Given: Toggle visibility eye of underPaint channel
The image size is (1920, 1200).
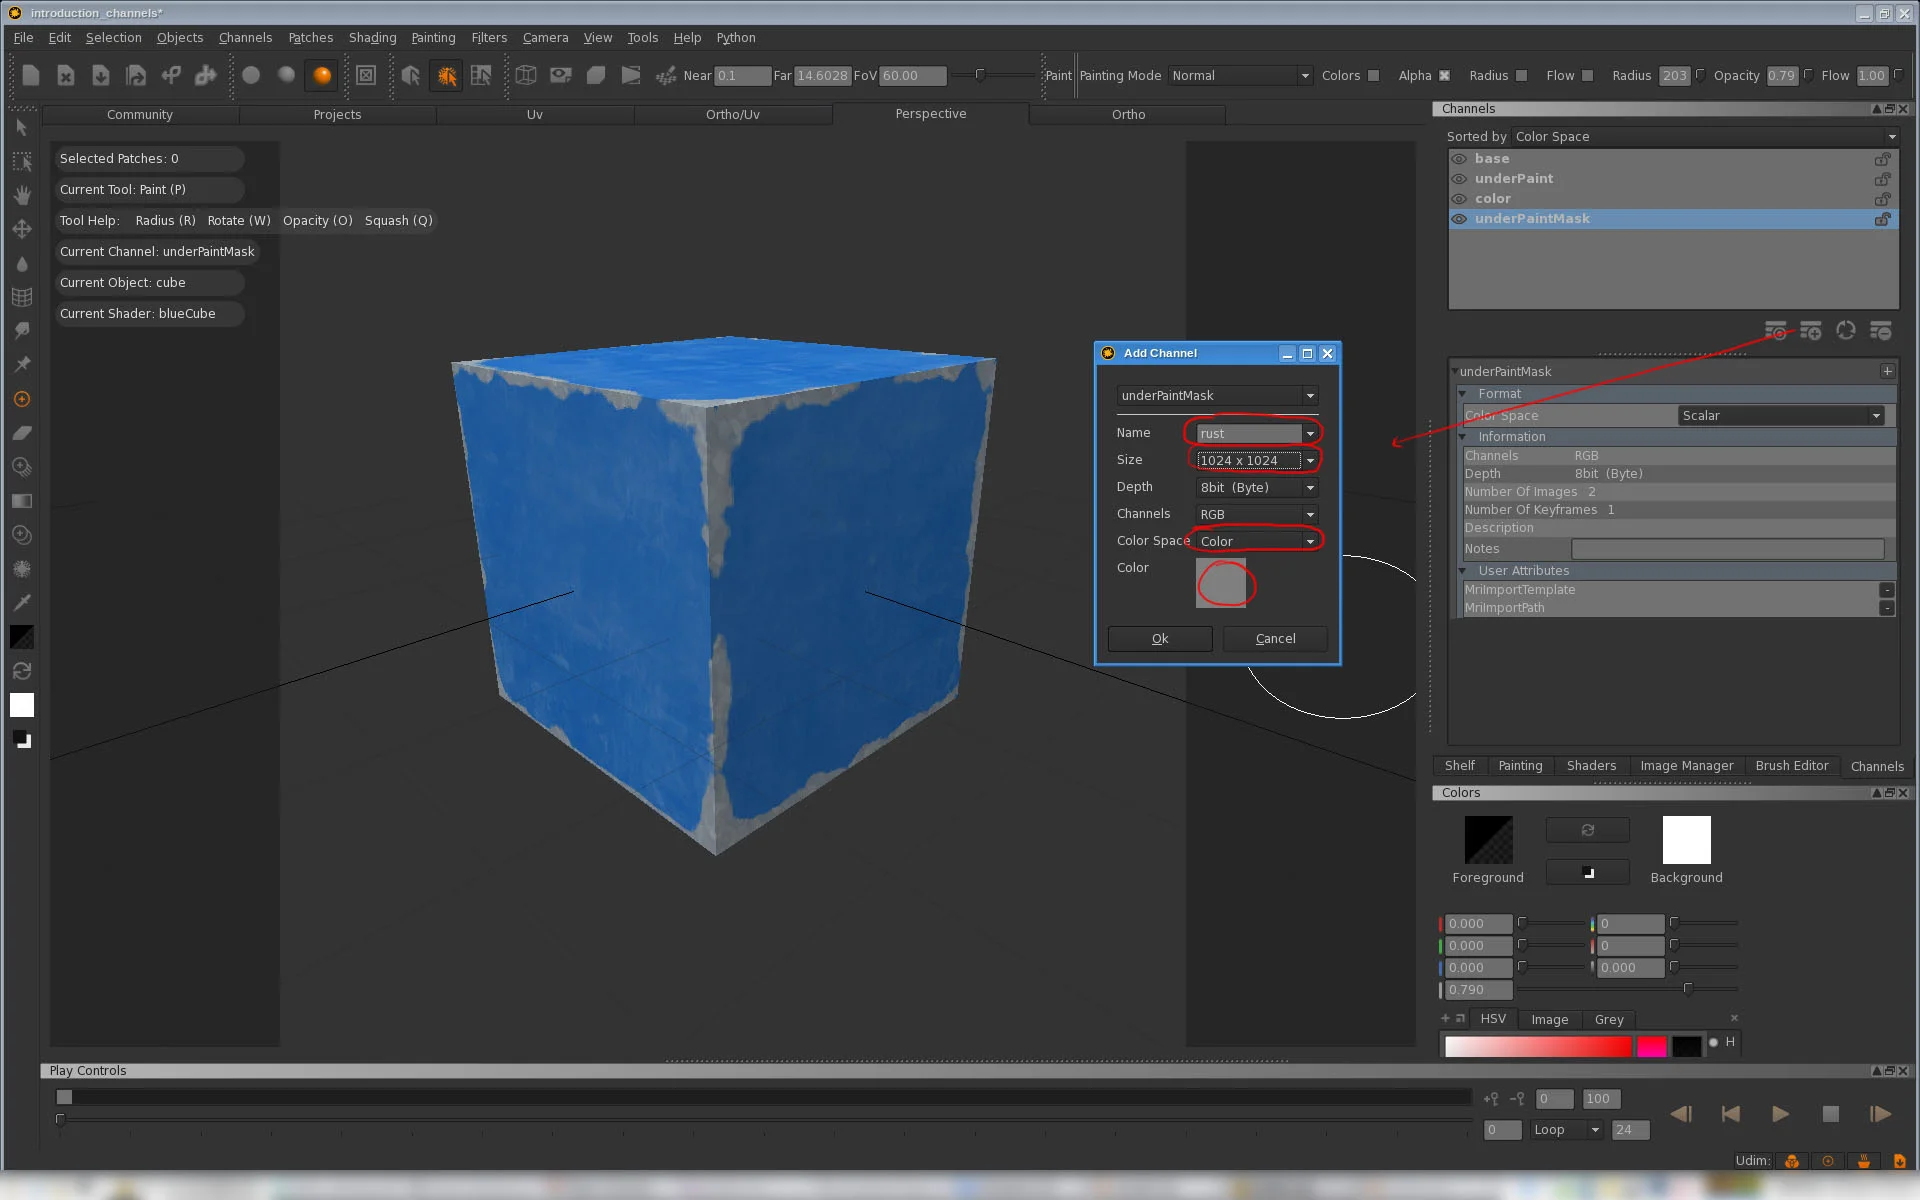Looking at the screenshot, I should click(1460, 179).
